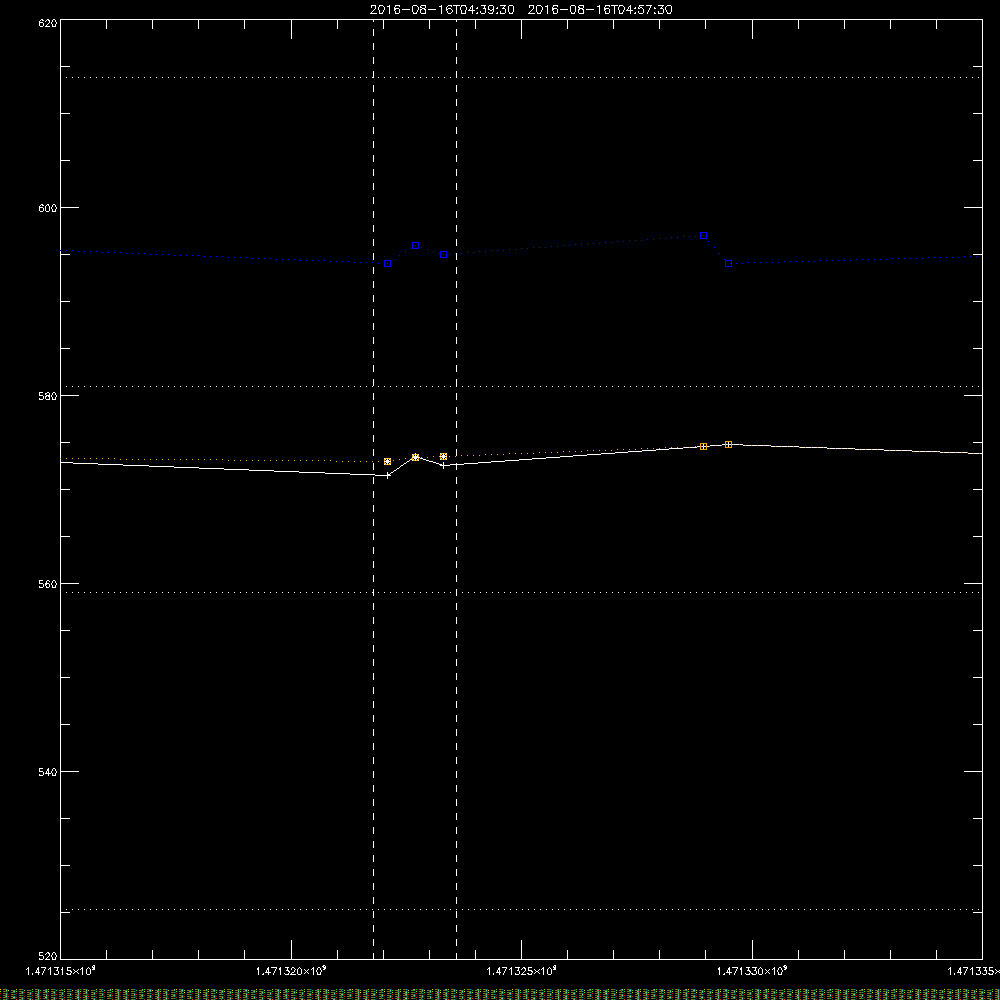Image resolution: width=1000 pixels, height=1000 pixels.
Task: Pick the last orange square at the curve peak
Action: point(728,445)
